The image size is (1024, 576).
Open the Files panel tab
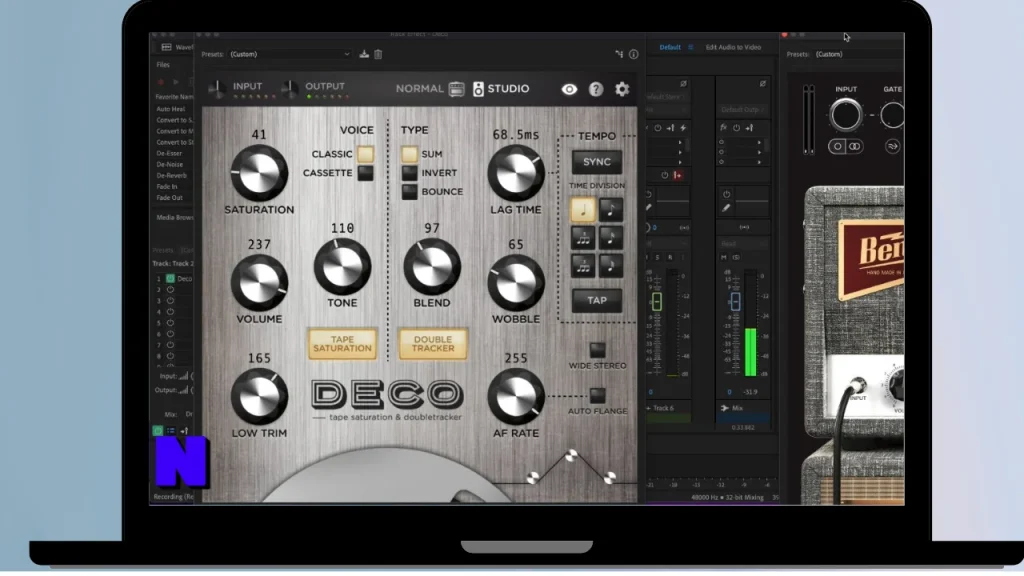(163, 65)
